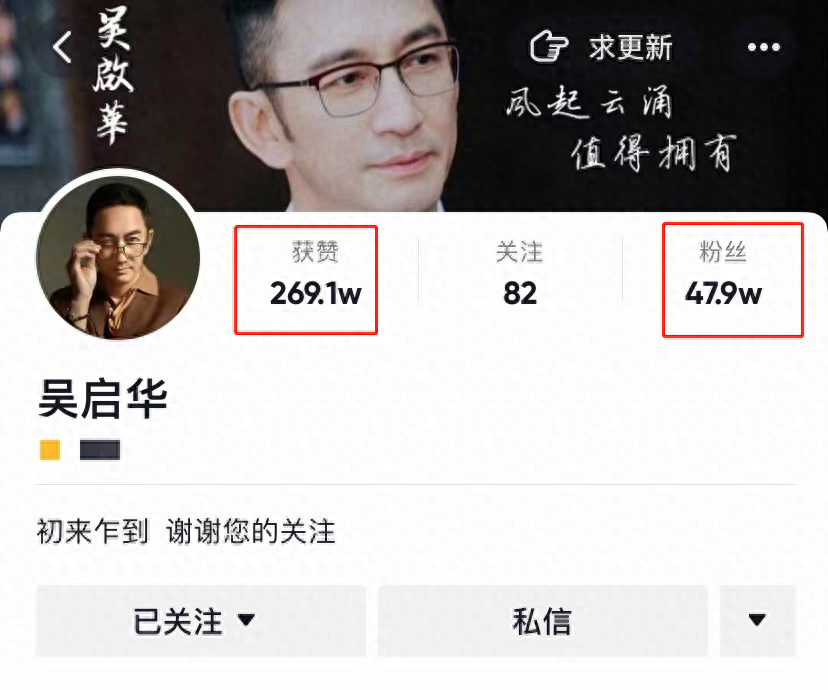Expand the standalone arrow button next to 私信
The image size is (828, 690).
[x=757, y=621]
